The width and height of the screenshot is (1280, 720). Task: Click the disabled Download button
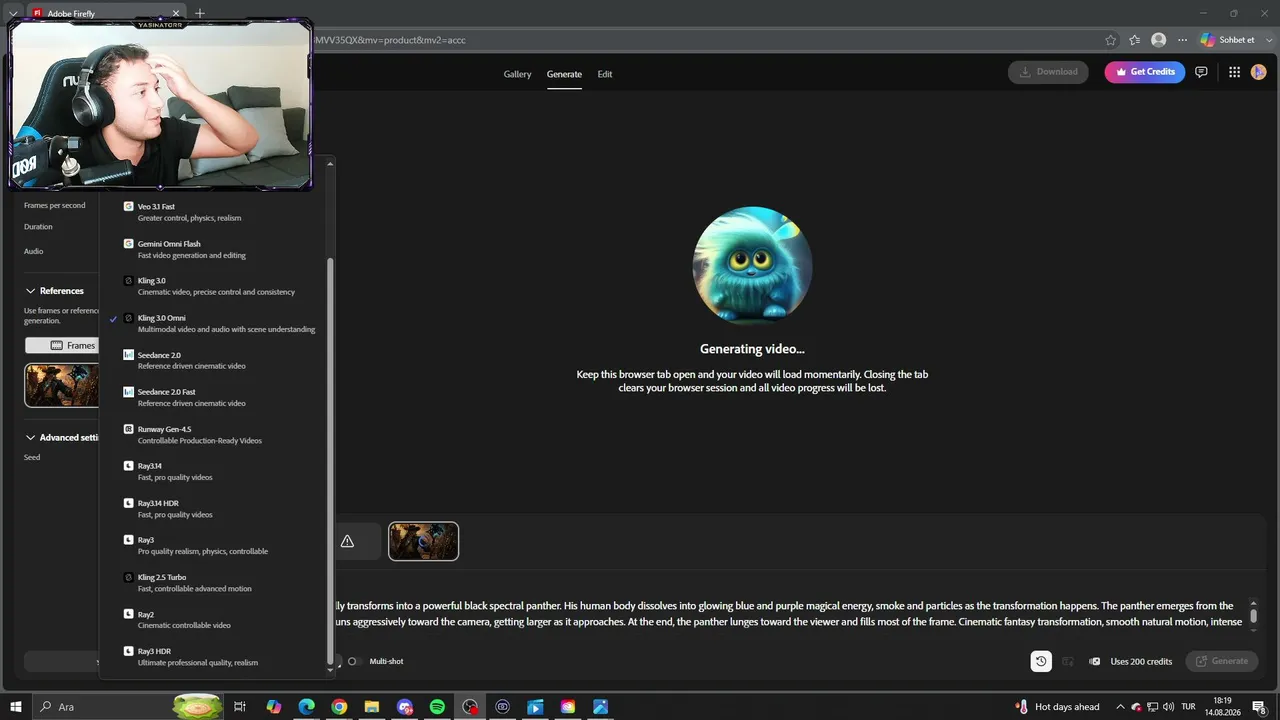pyautogui.click(x=1048, y=72)
